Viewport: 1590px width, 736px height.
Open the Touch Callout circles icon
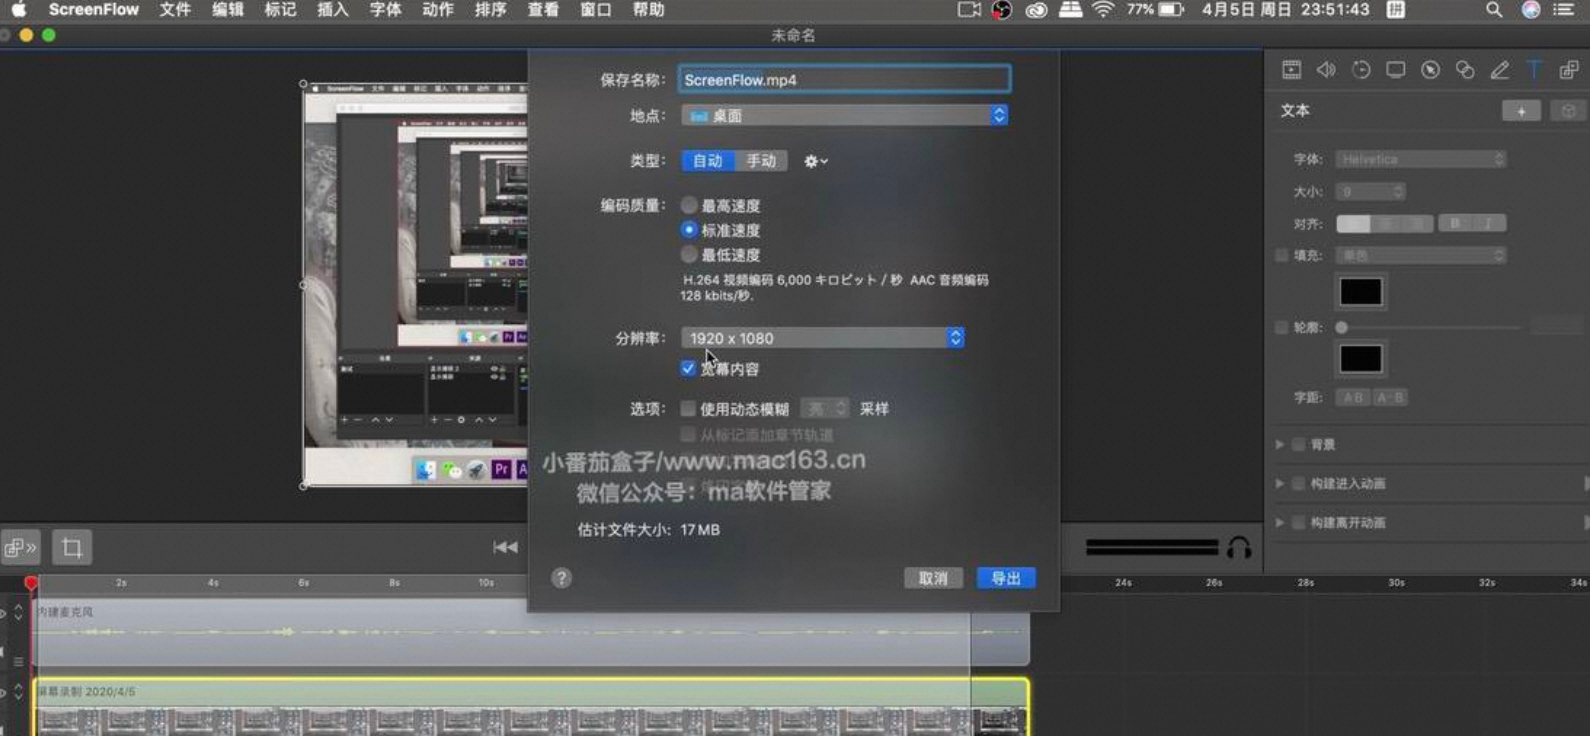1465,70
